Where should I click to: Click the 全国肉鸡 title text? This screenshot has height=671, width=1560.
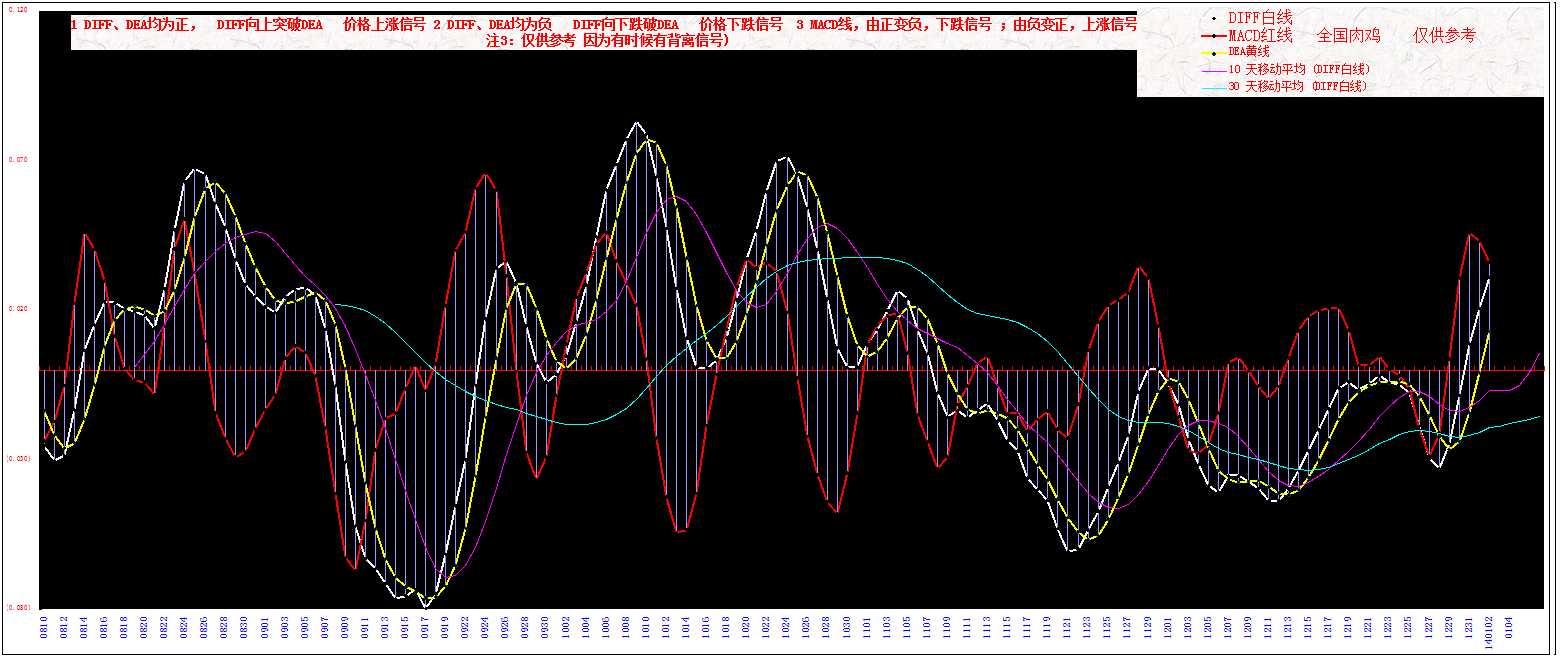pos(1348,35)
